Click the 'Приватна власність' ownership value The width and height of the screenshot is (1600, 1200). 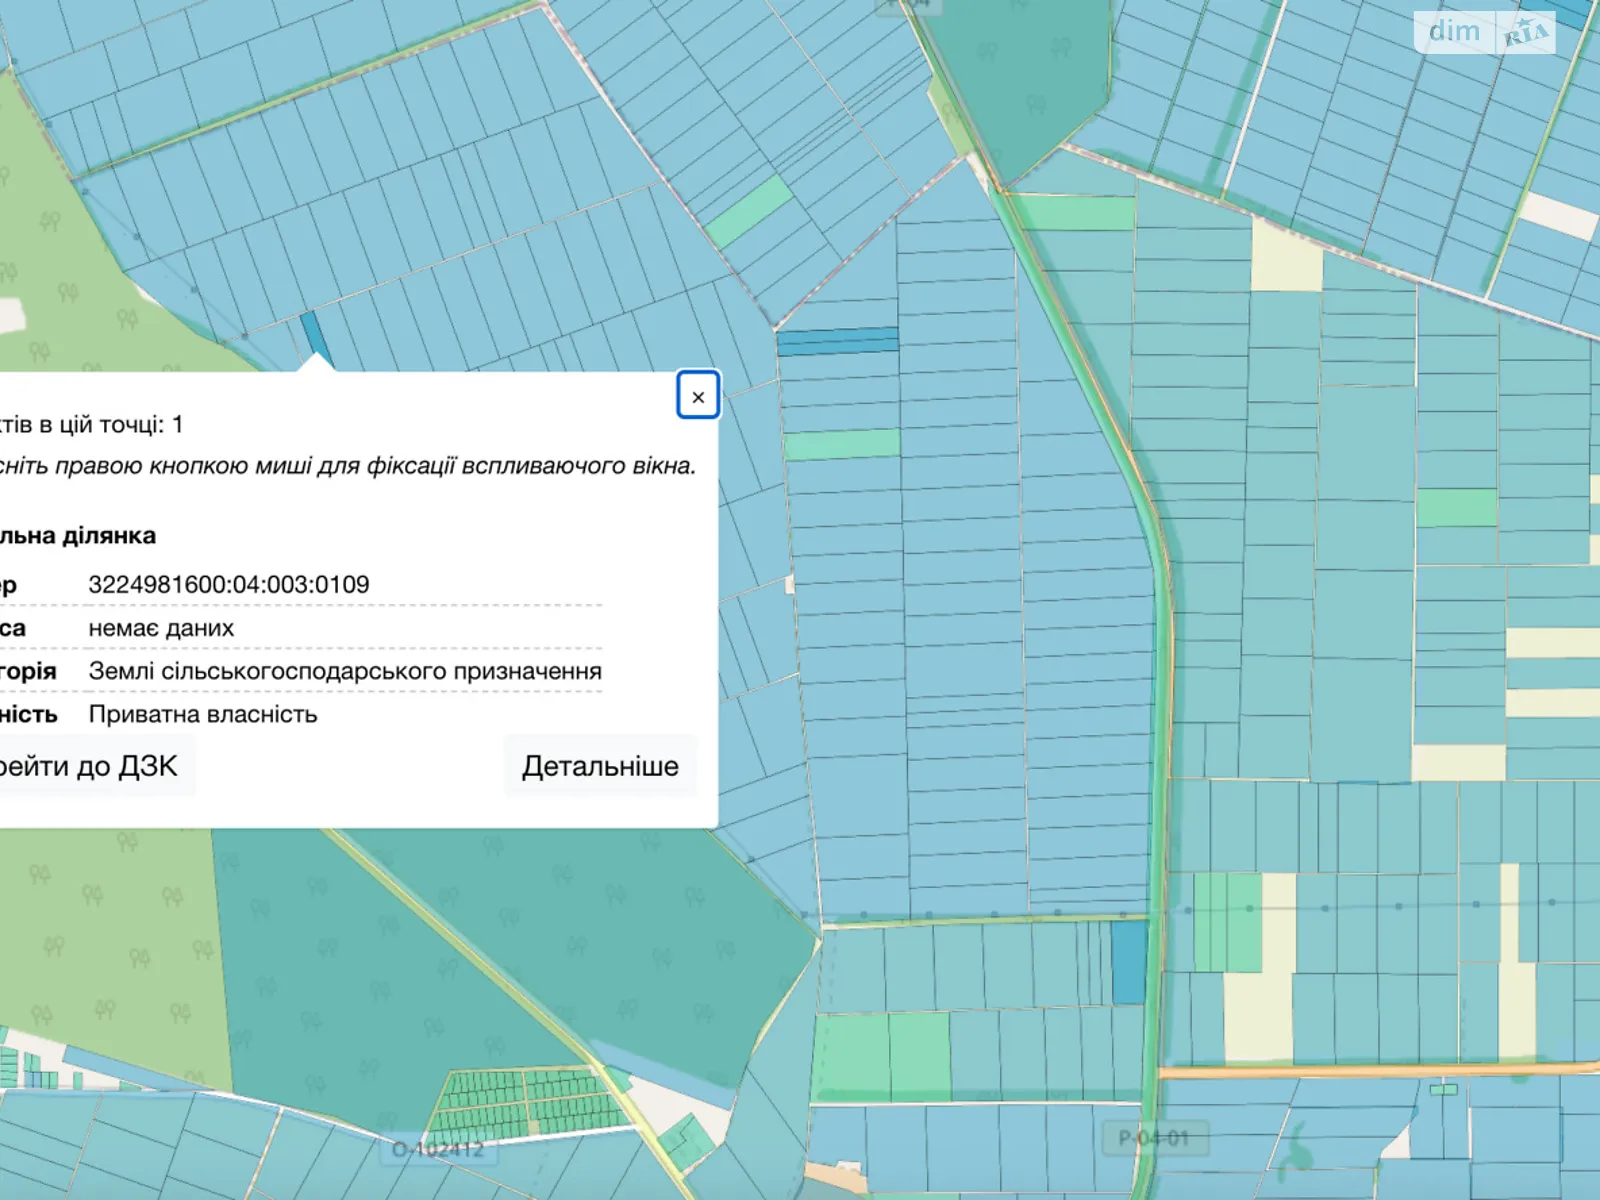coord(203,714)
